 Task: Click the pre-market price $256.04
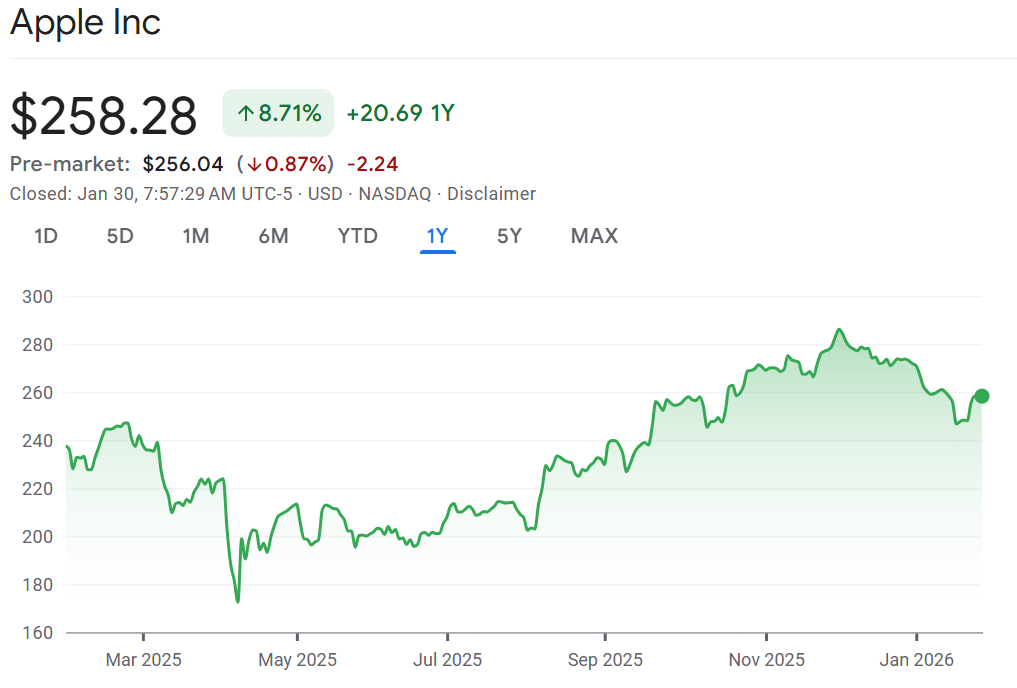click(183, 164)
